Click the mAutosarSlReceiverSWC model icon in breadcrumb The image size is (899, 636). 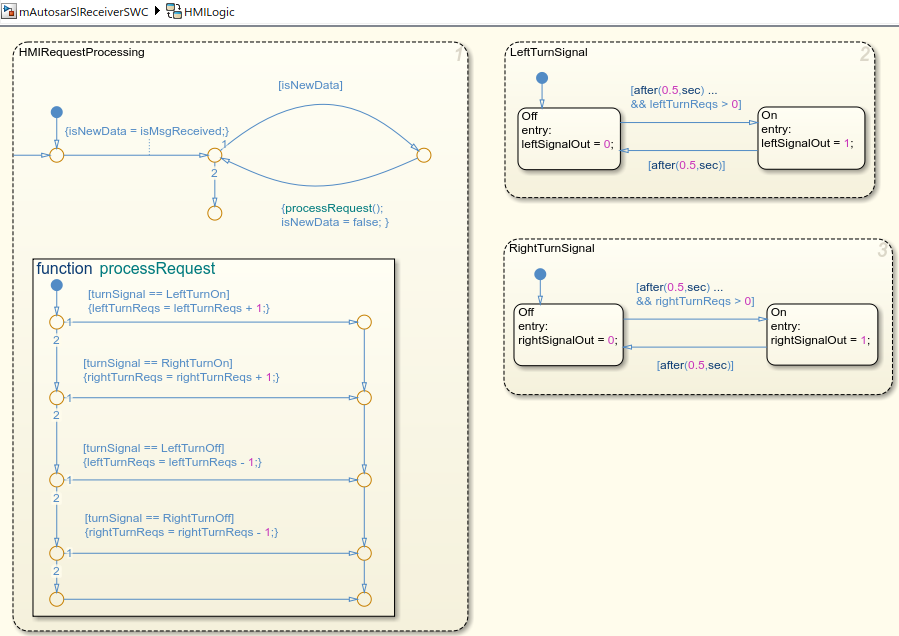tap(10, 11)
